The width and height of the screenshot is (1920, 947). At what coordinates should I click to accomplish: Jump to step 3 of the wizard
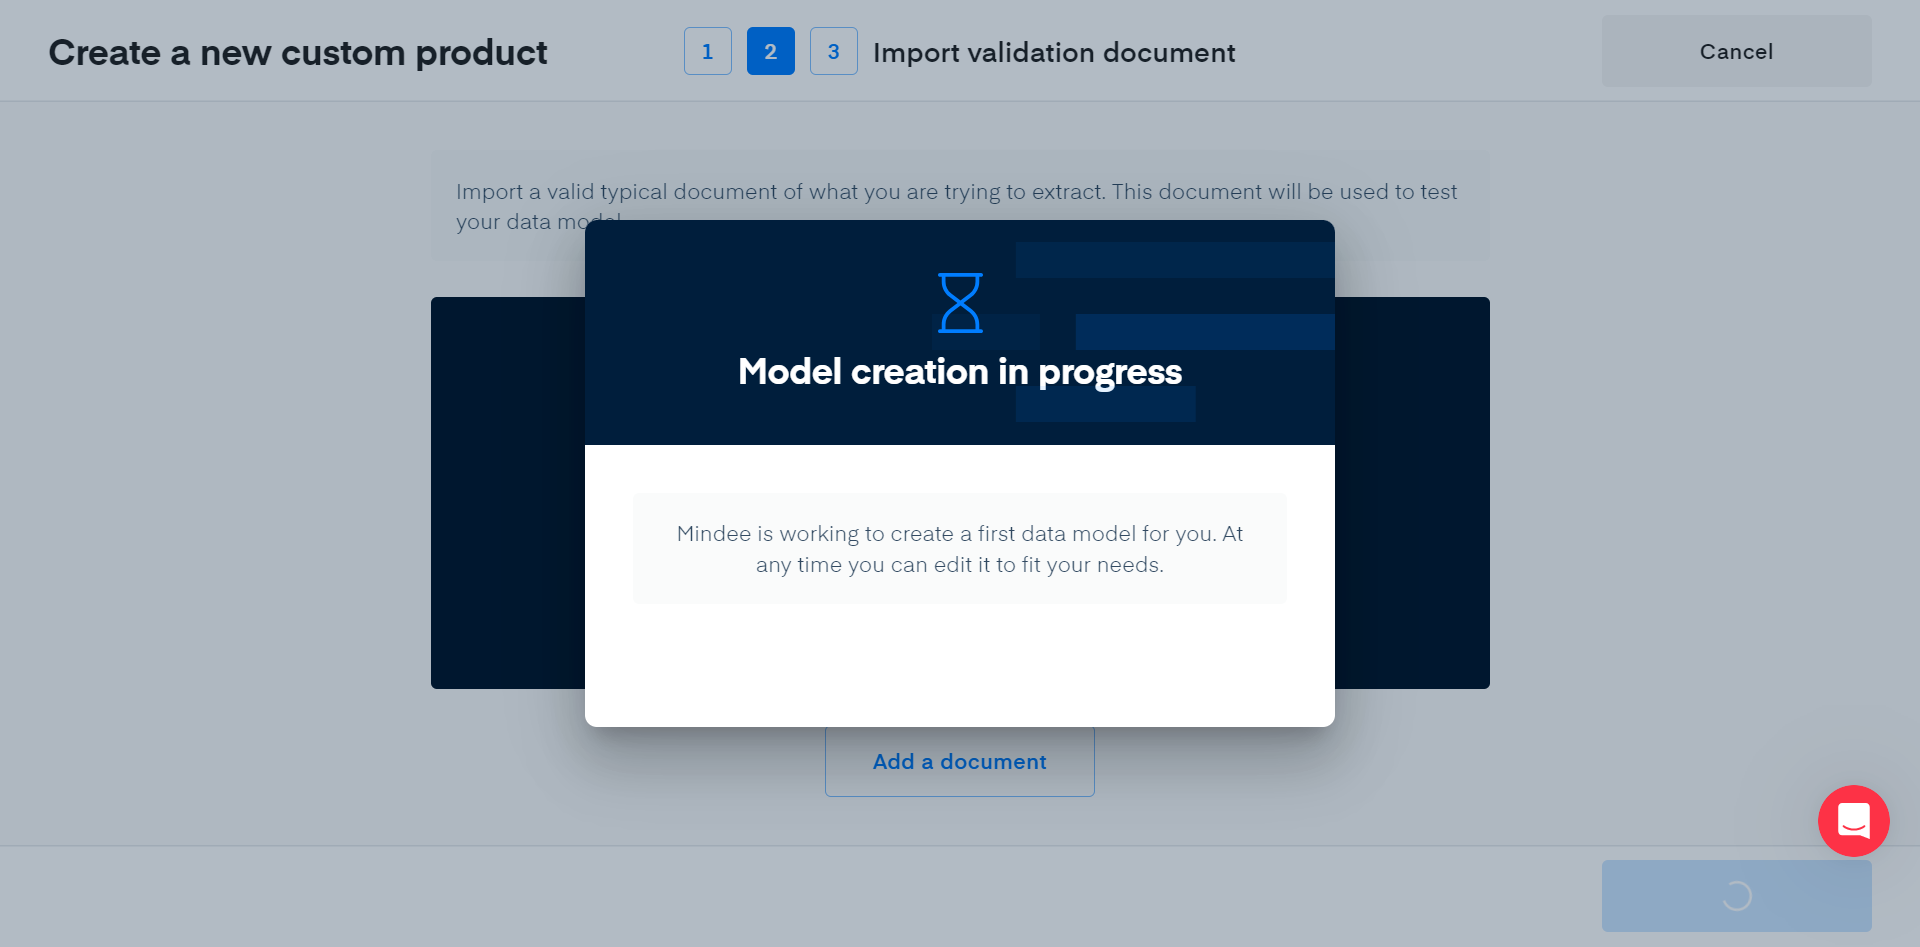[833, 51]
